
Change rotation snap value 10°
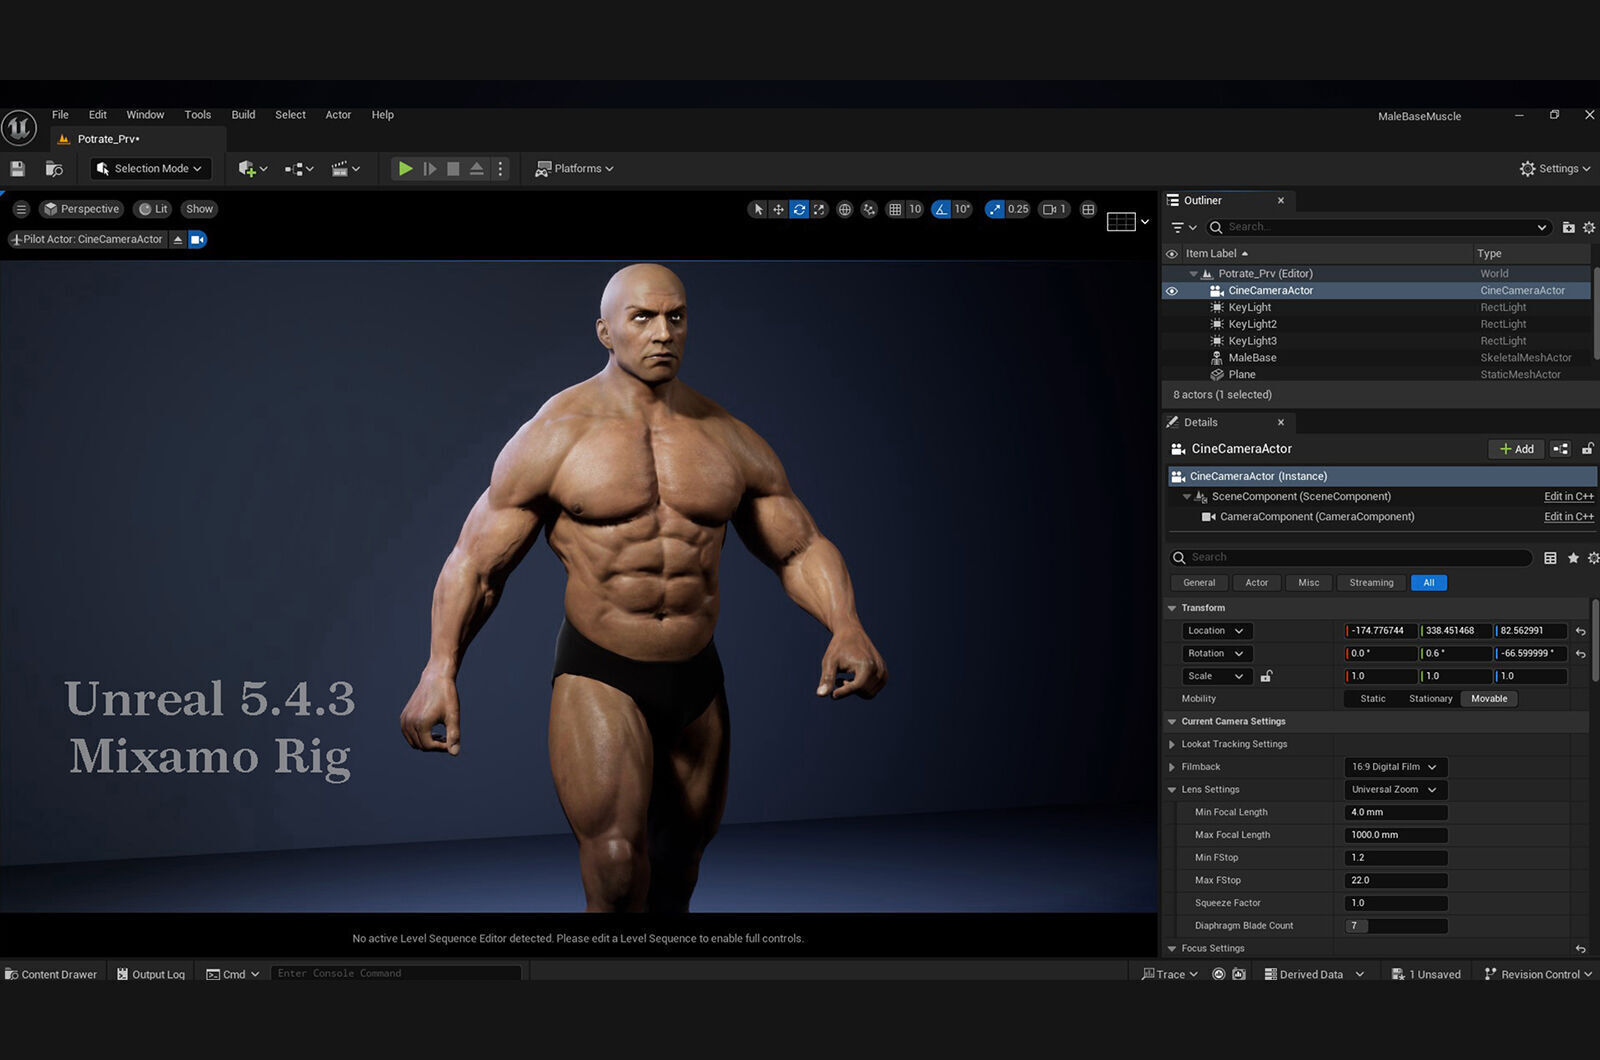pyautogui.click(x=962, y=209)
